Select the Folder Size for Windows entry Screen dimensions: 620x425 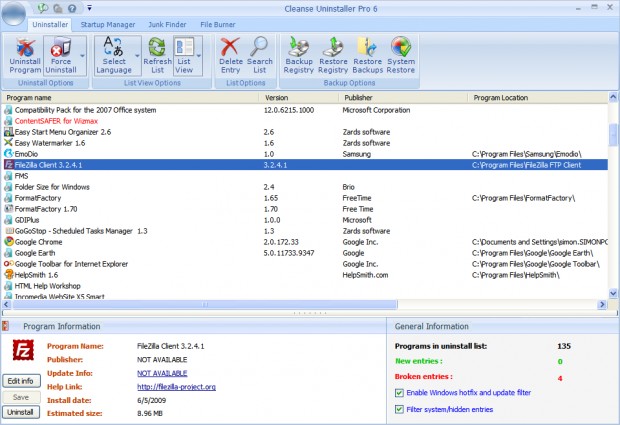point(52,187)
